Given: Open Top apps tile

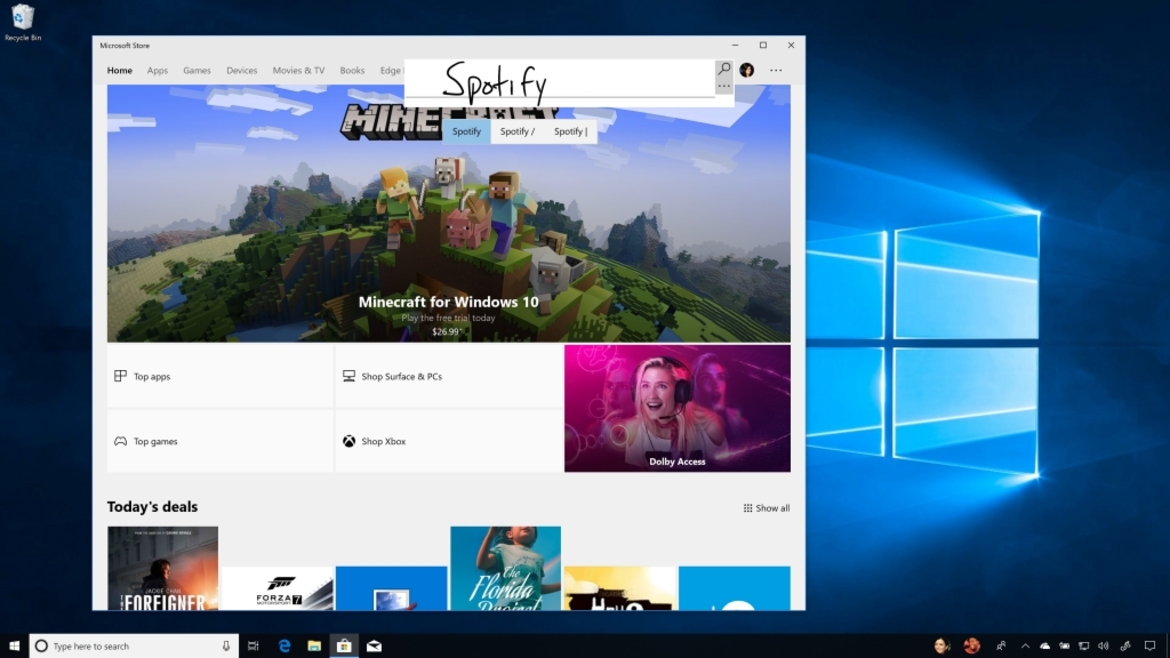Looking at the screenshot, I should 220,376.
